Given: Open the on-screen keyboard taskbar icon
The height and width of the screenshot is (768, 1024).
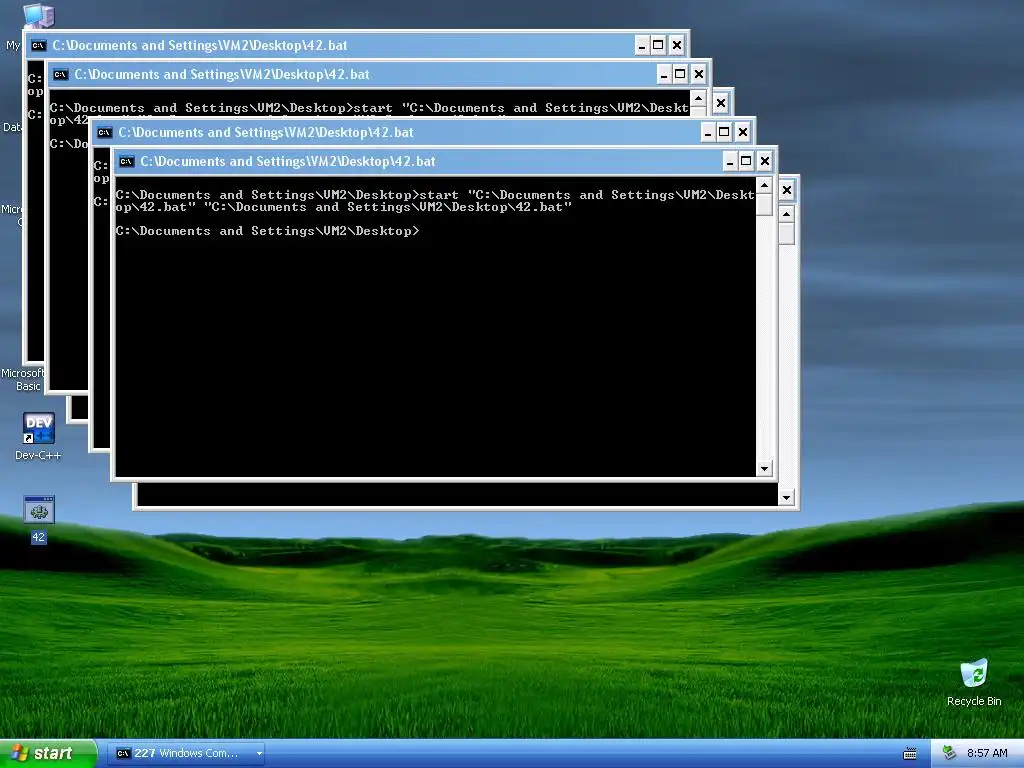Looking at the screenshot, I should click(909, 754).
